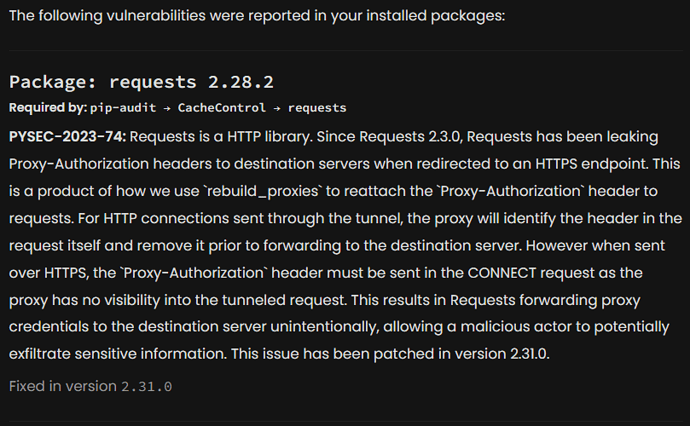
Task: Click the rebuild_proxies code term
Action: (x=263, y=191)
